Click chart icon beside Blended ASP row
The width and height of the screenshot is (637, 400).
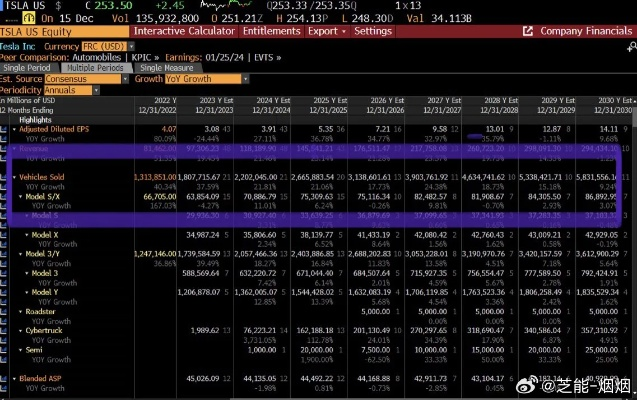click(x=4, y=378)
